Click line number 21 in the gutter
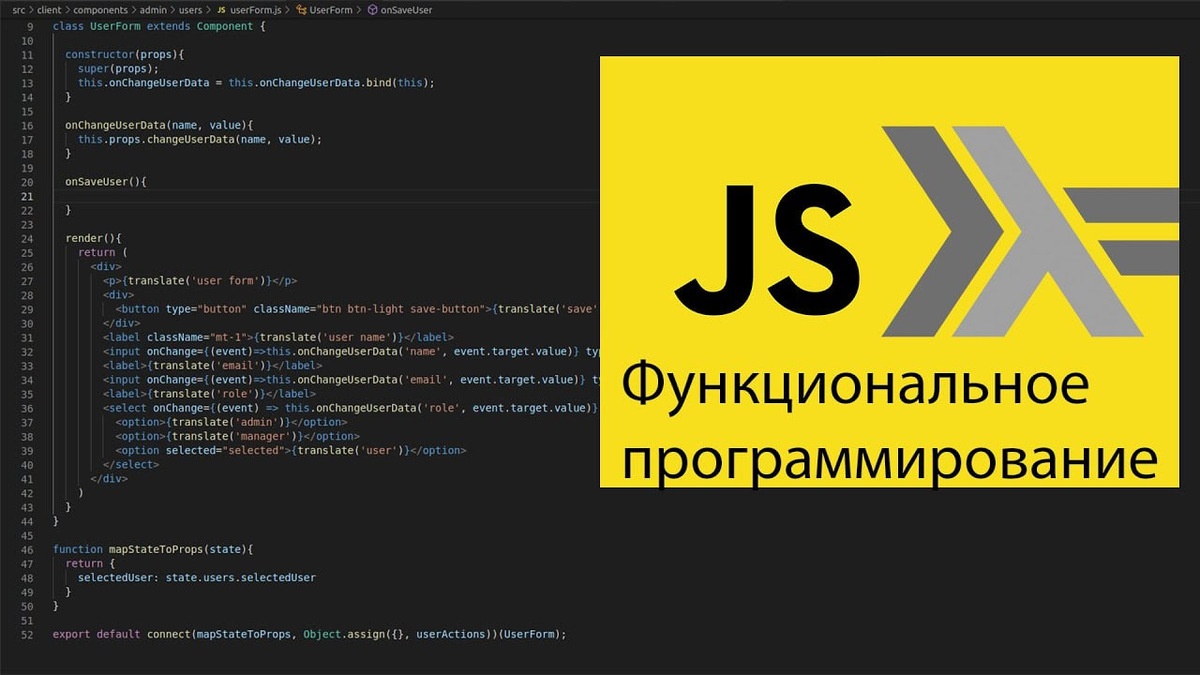The width and height of the screenshot is (1200, 675). [x=27, y=197]
